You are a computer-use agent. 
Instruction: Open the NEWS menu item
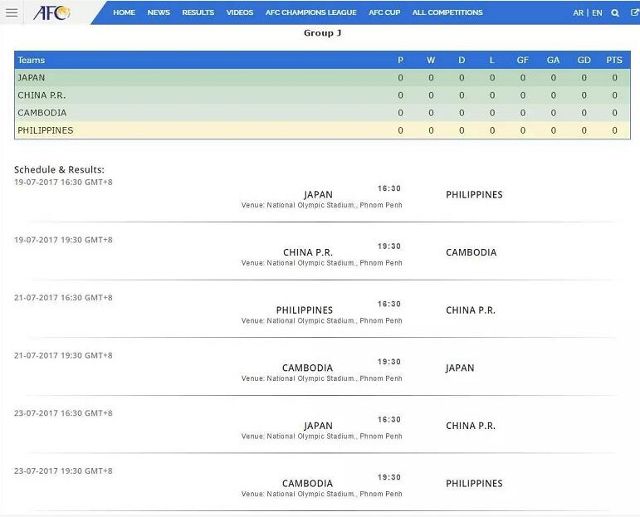click(x=159, y=13)
